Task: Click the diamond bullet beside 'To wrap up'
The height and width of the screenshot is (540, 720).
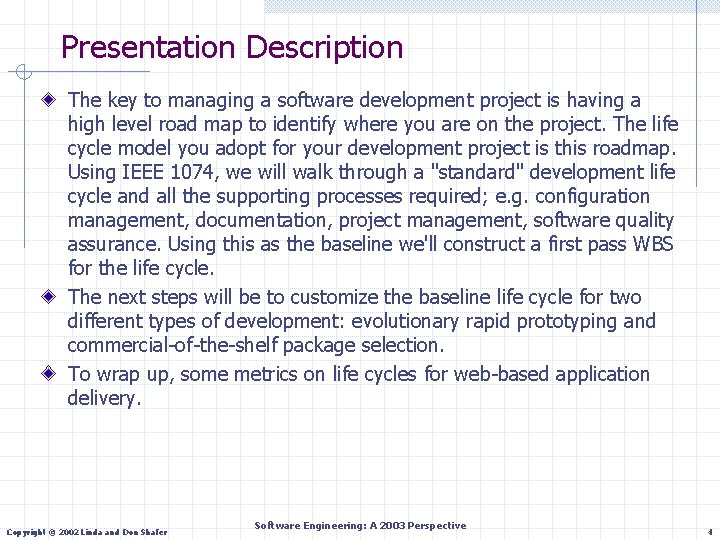Action: point(49,373)
